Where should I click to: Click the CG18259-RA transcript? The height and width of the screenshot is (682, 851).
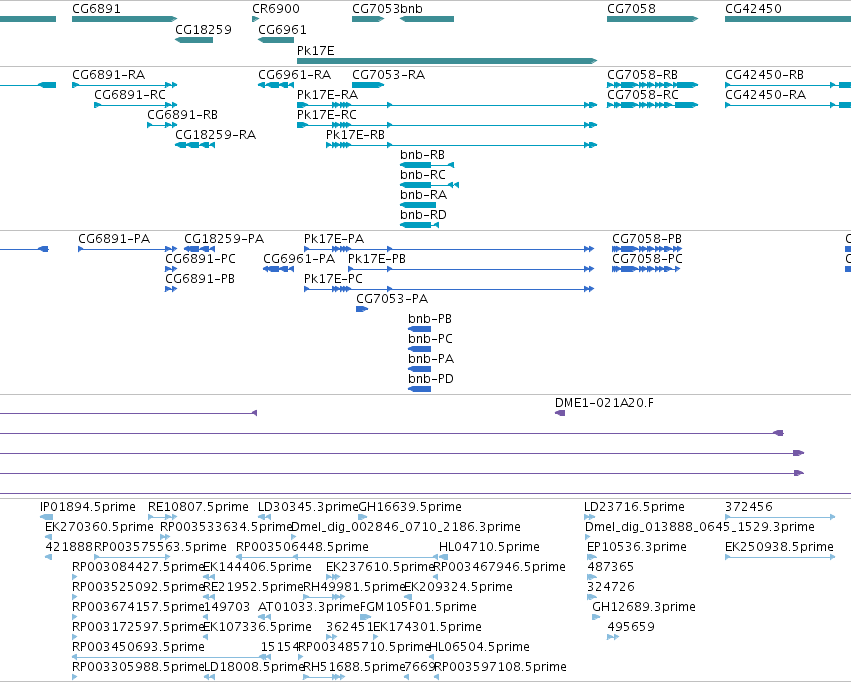(x=195, y=145)
